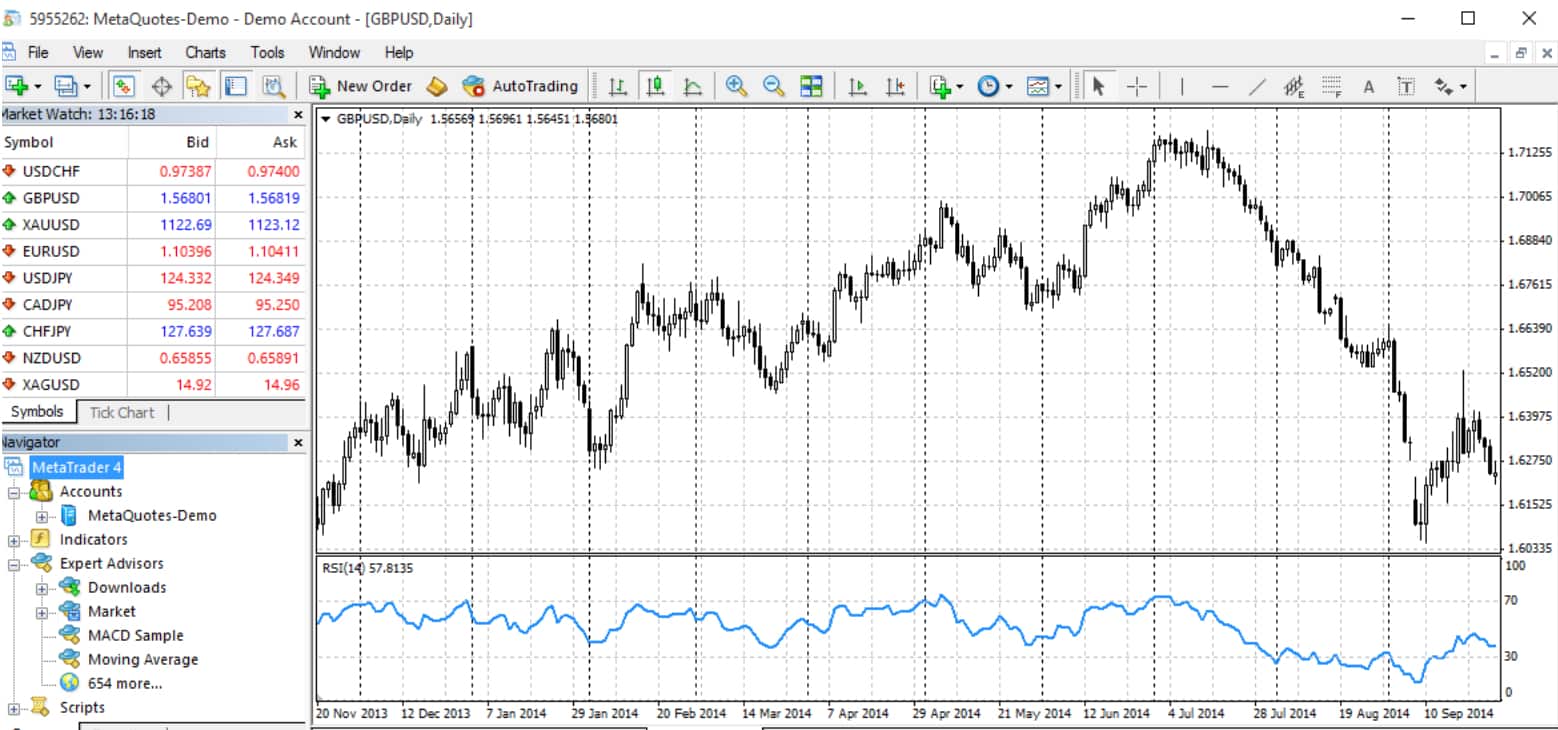
Task: Toggle AutoTrading on or off
Action: coord(521,86)
